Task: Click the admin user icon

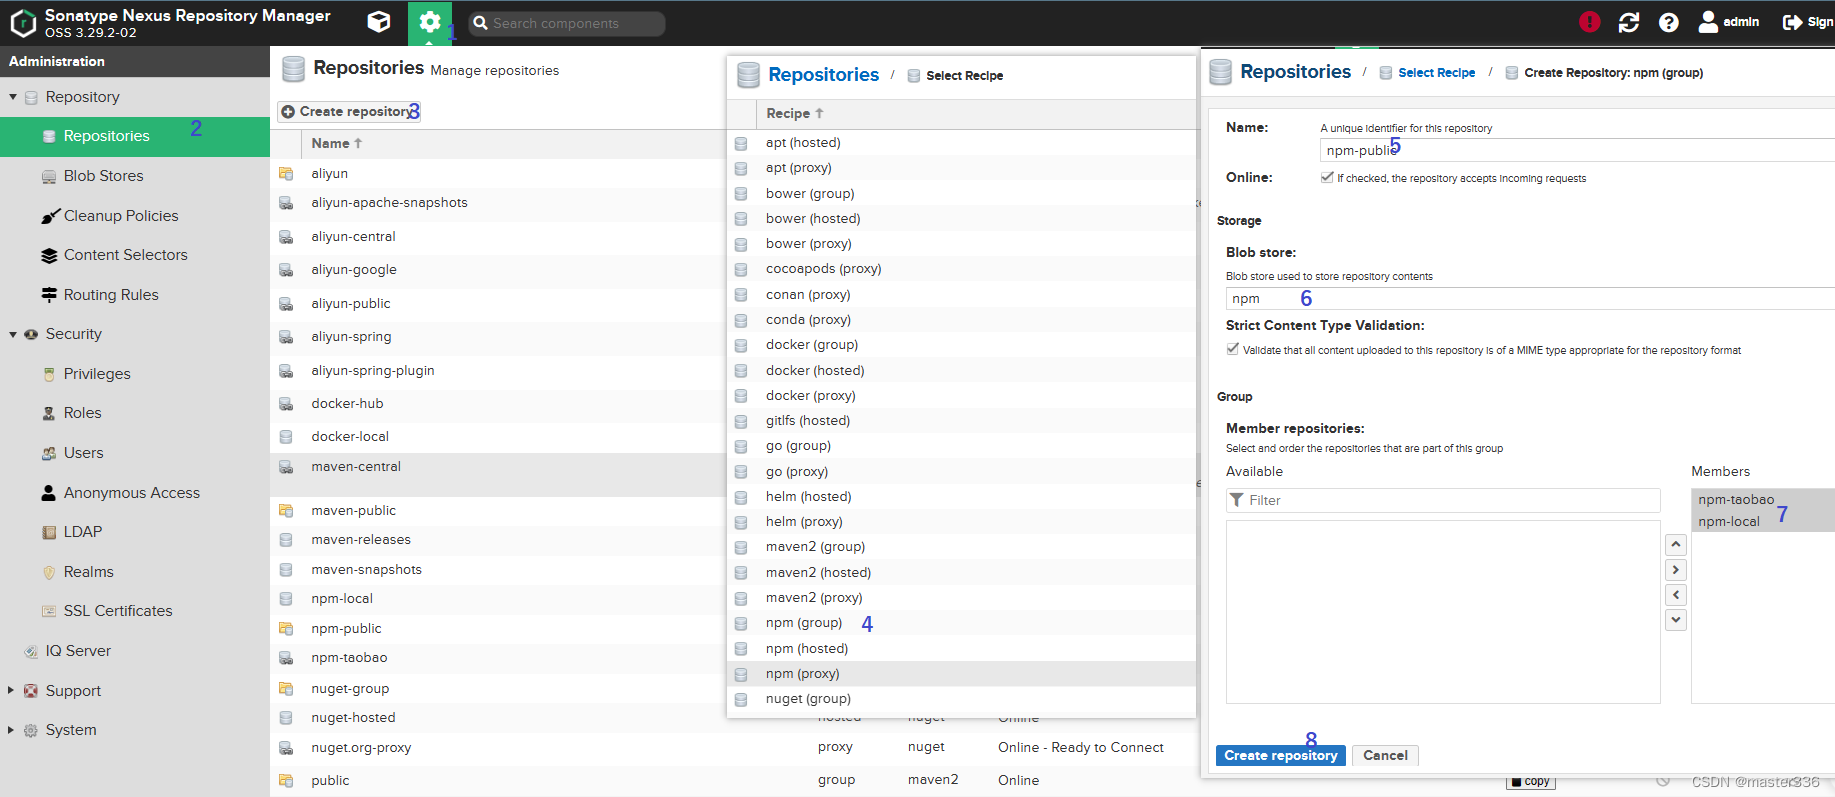Action: (x=1708, y=22)
